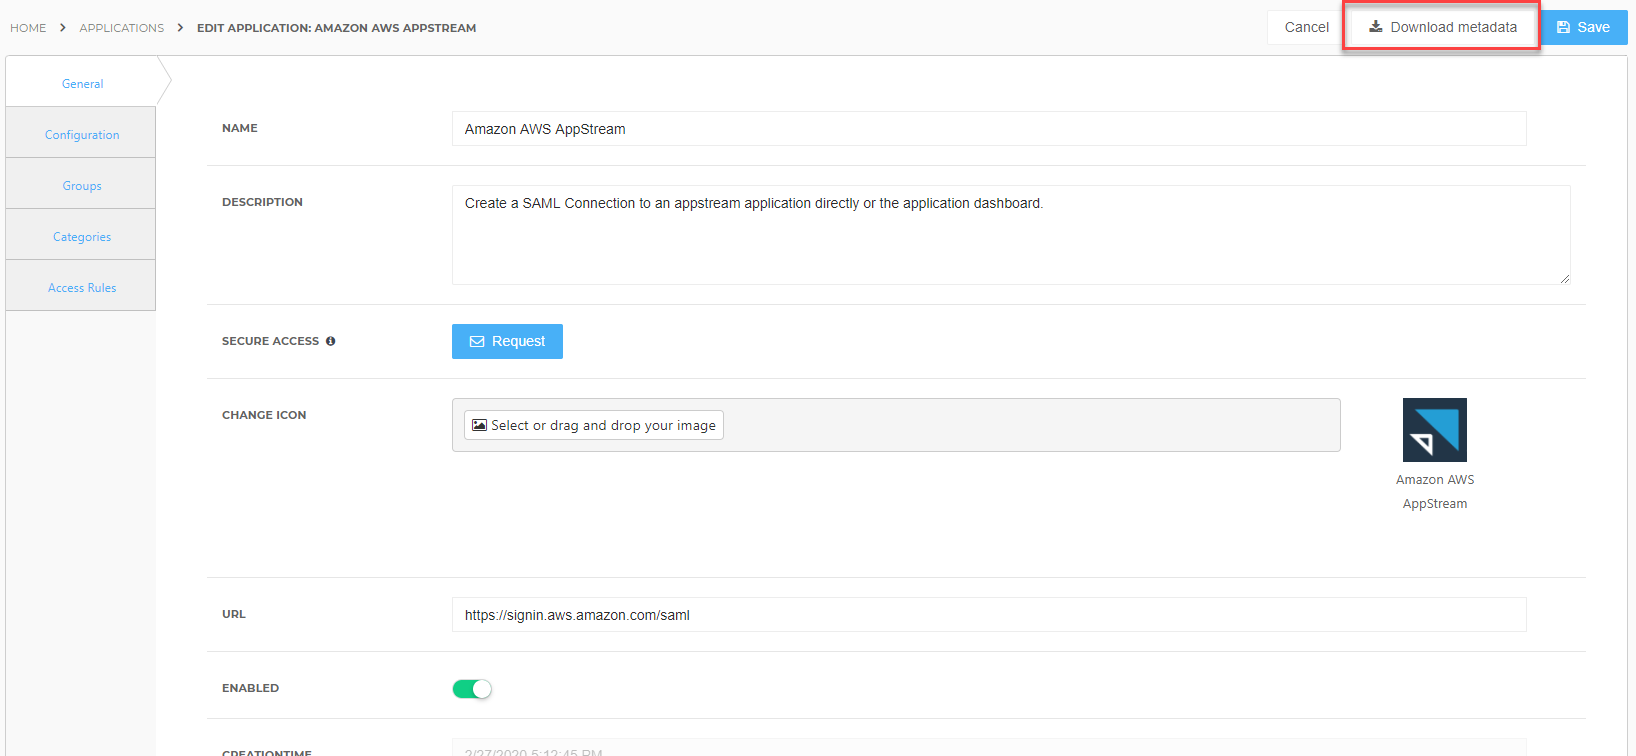
Task: Click the download icon beside Download metadata
Action: [x=1376, y=27]
